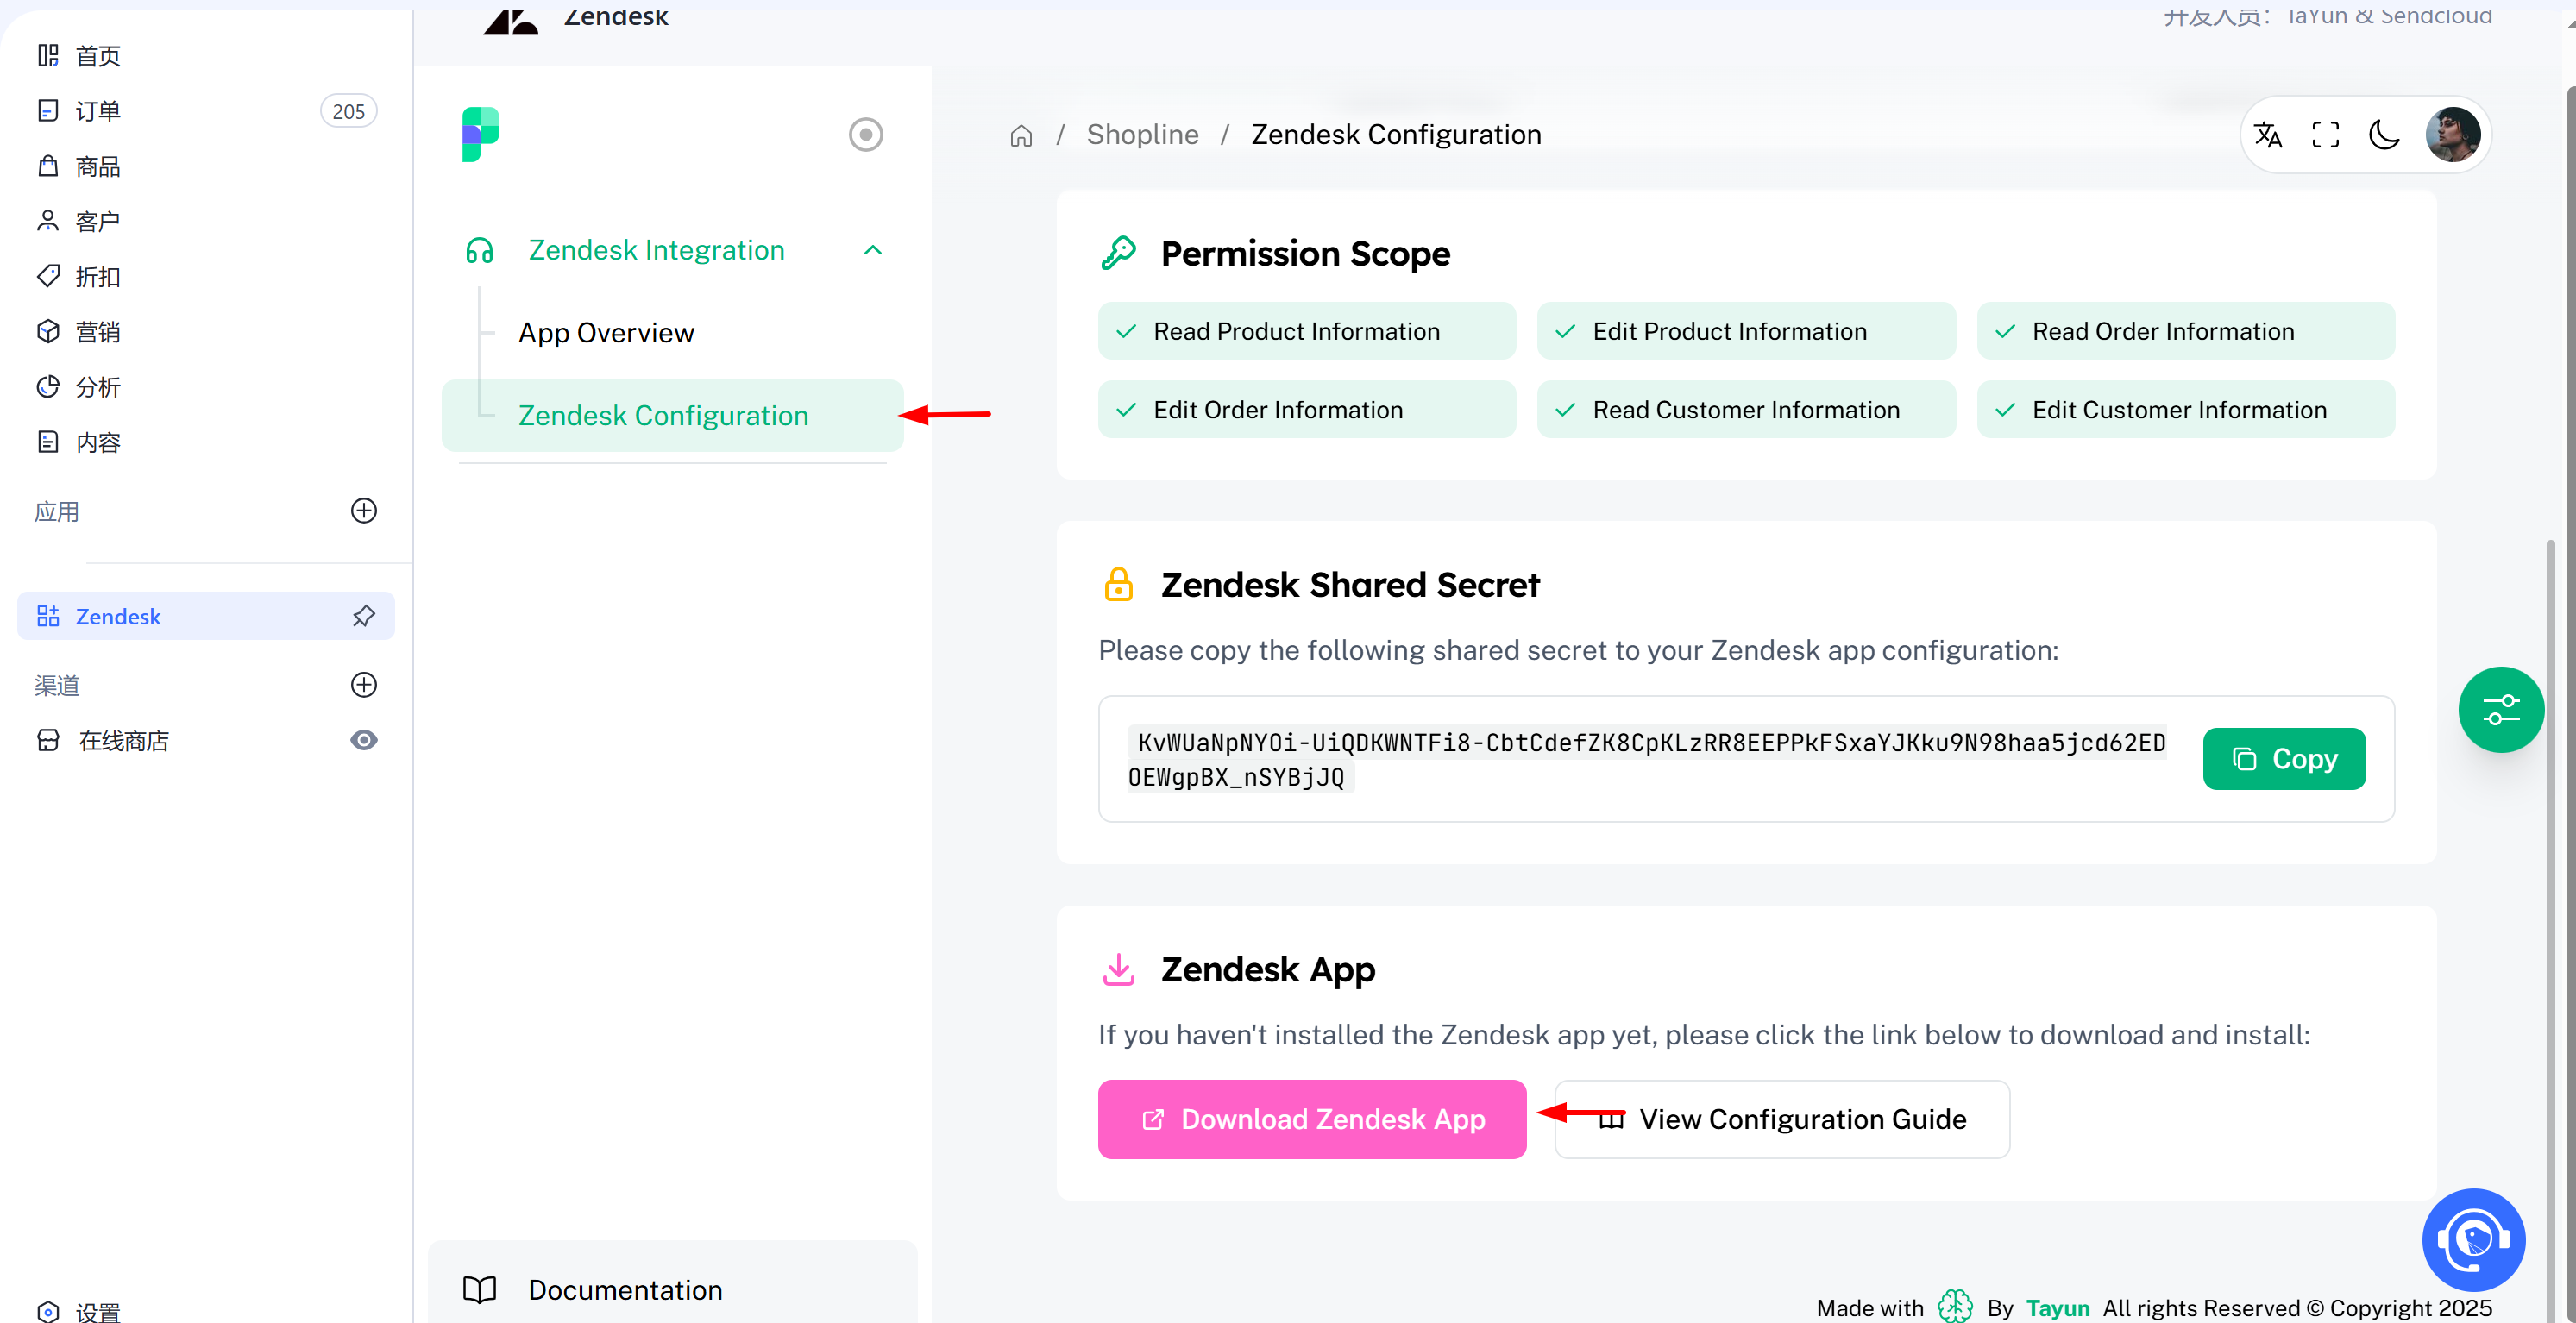Click Download Zendesk App button
The height and width of the screenshot is (1323, 2576).
(x=1312, y=1119)
